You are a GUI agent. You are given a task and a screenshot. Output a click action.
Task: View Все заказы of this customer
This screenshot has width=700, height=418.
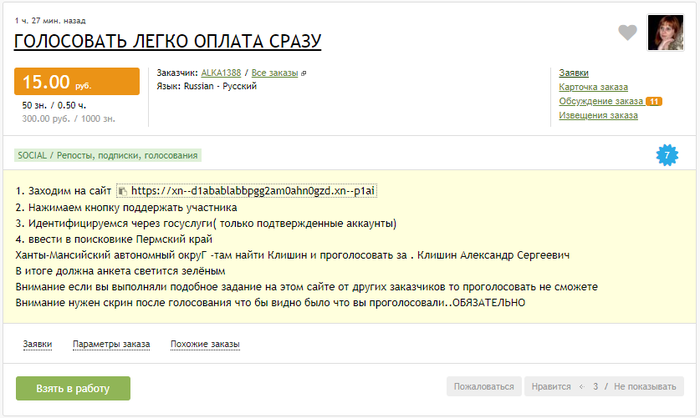point(274,73)
